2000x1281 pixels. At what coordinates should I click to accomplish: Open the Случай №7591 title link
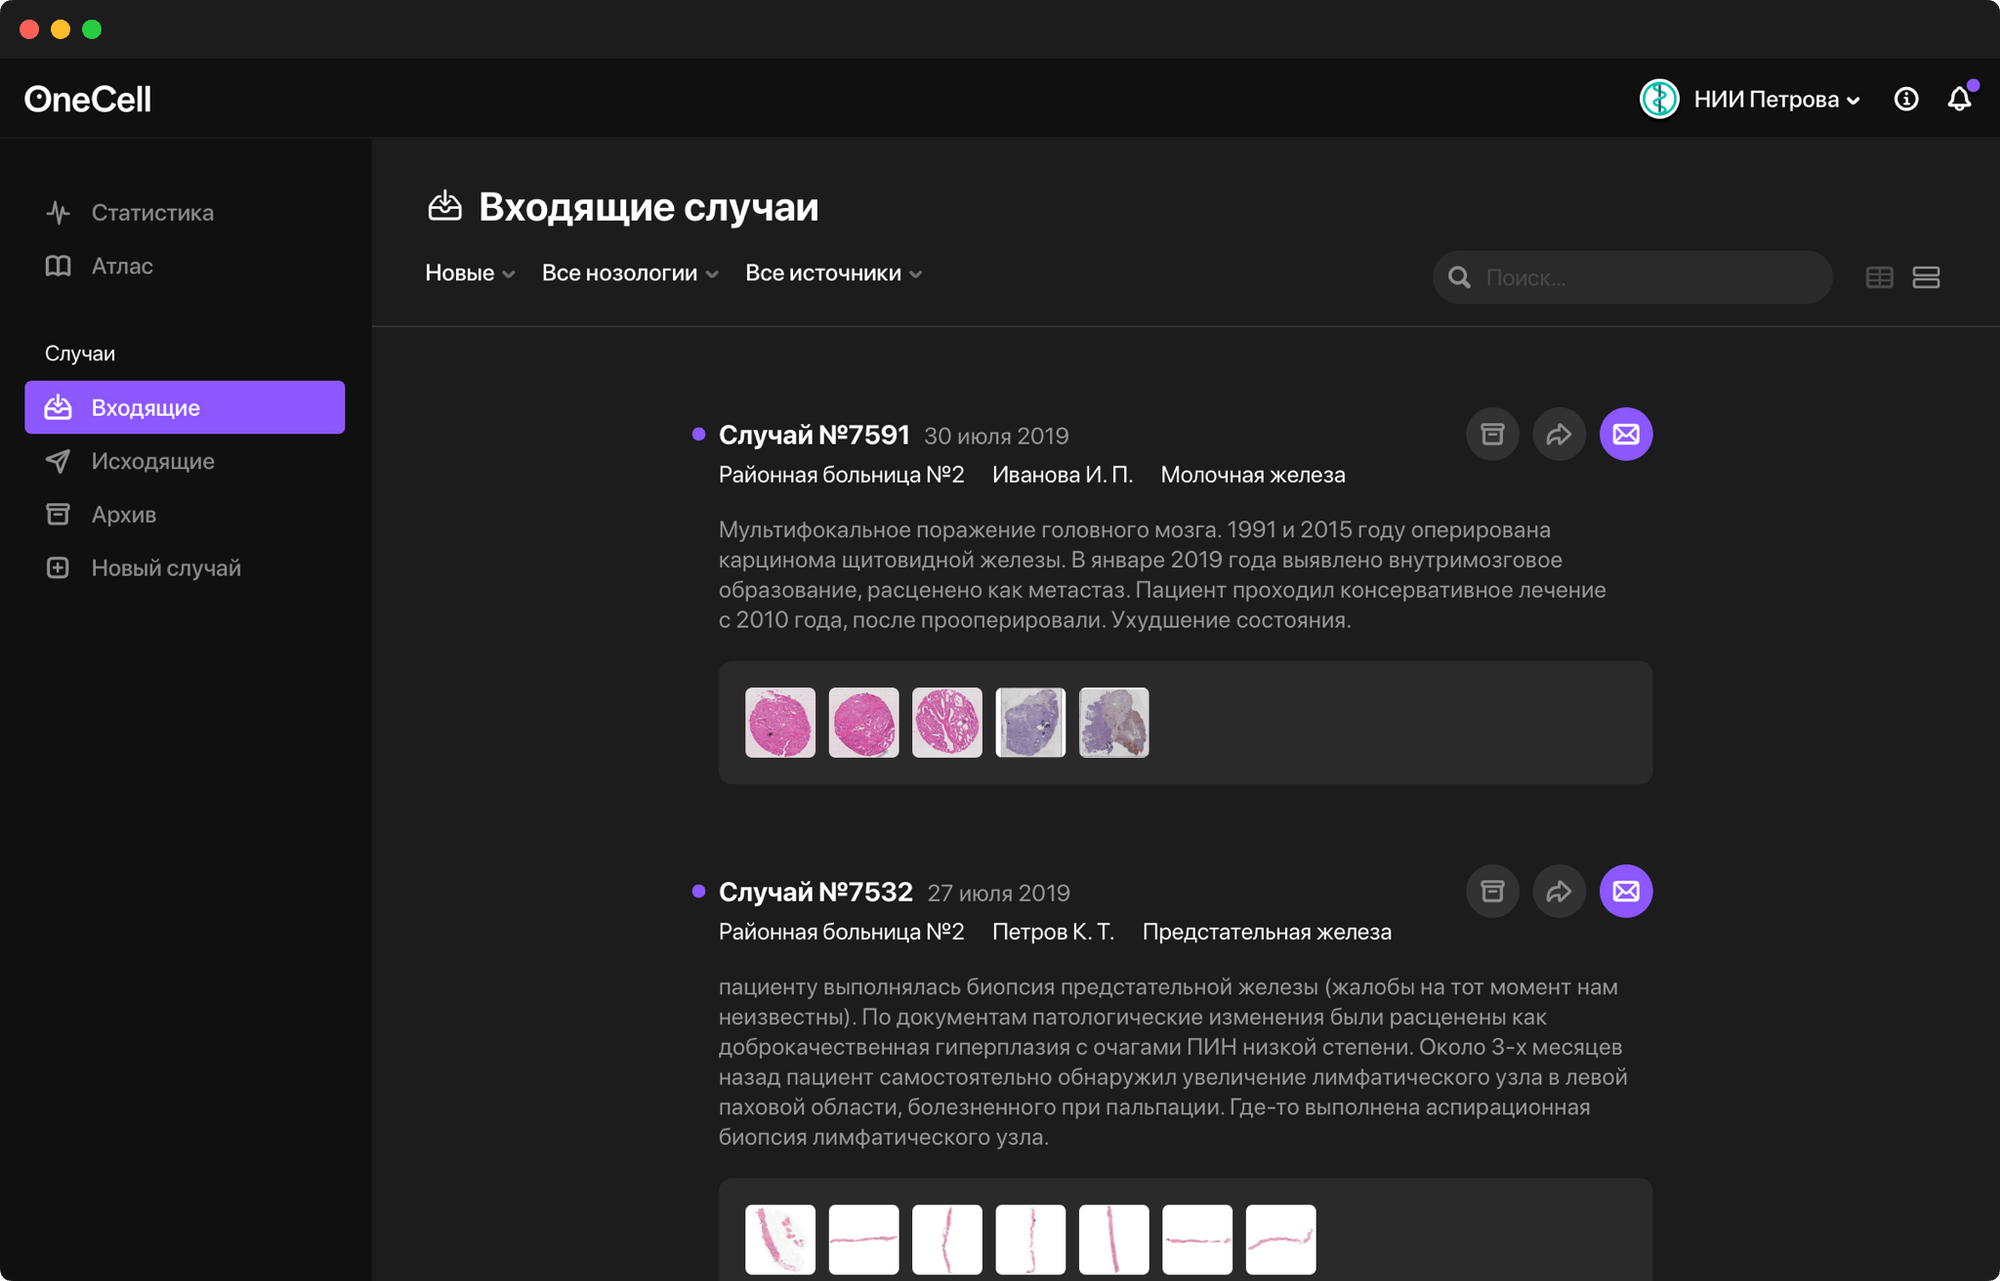[x=814, y=435]
